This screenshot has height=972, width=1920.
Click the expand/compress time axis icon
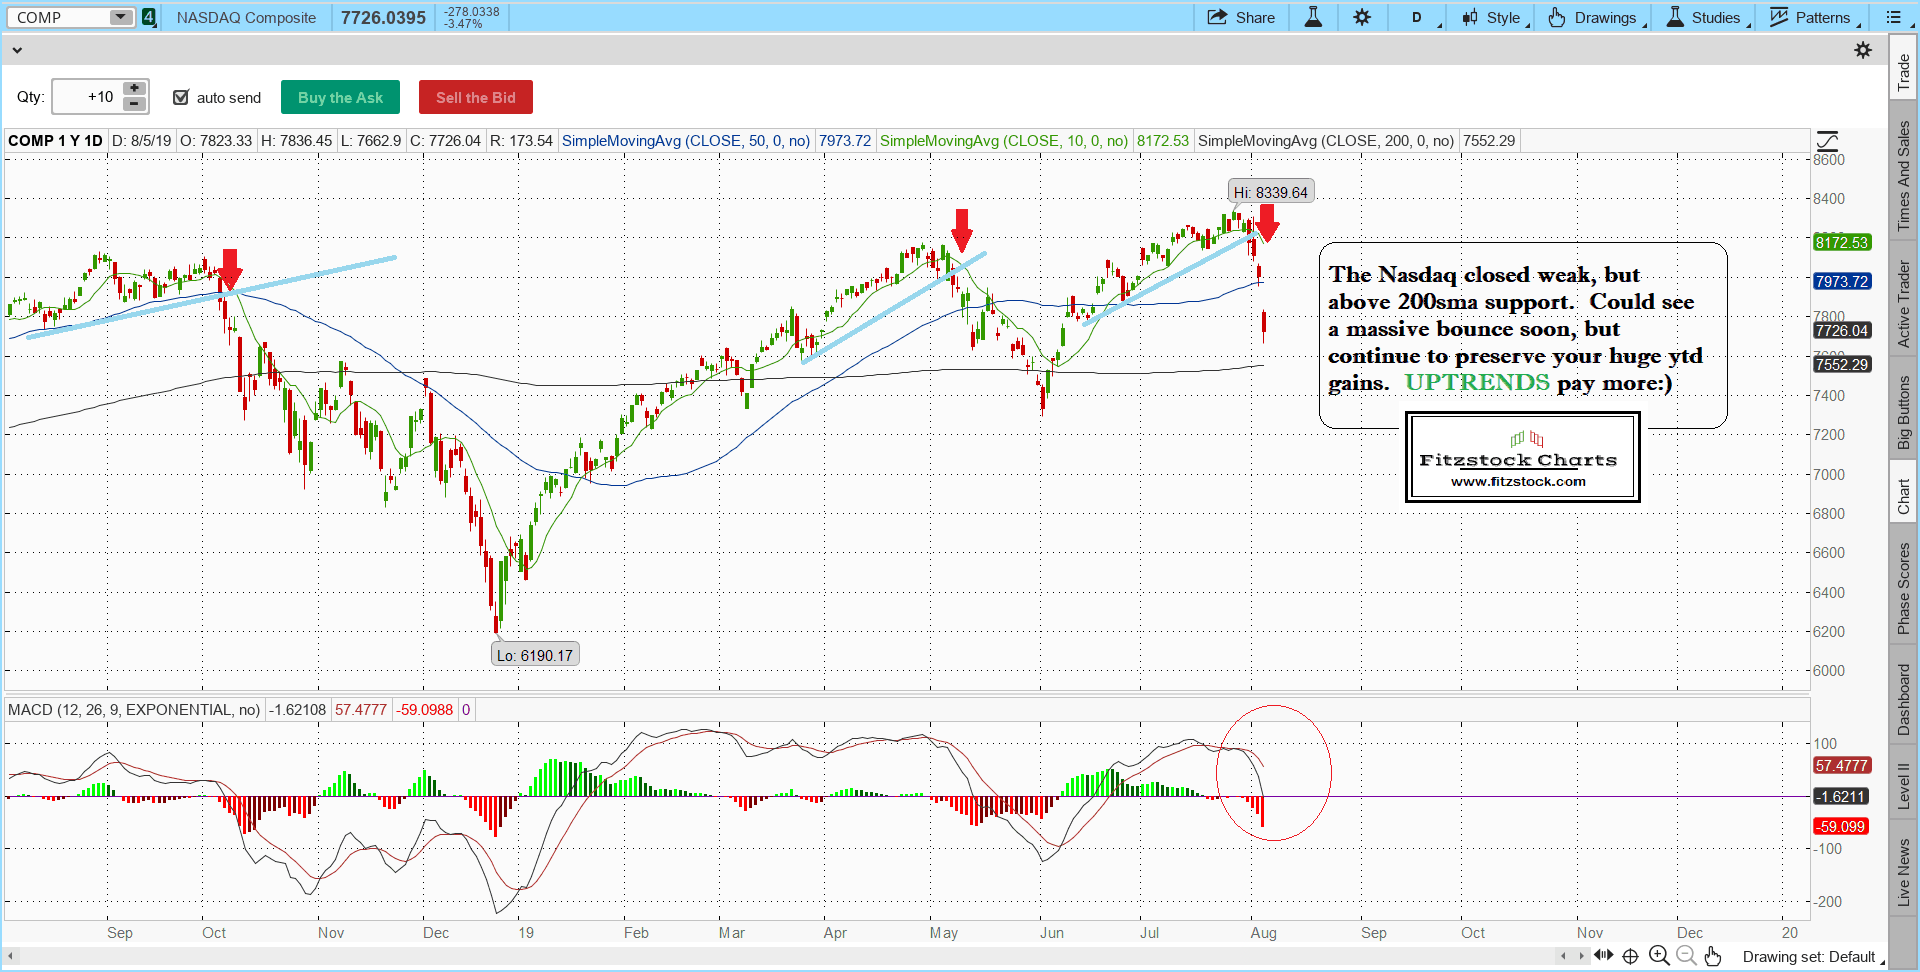coord(1603,955)
